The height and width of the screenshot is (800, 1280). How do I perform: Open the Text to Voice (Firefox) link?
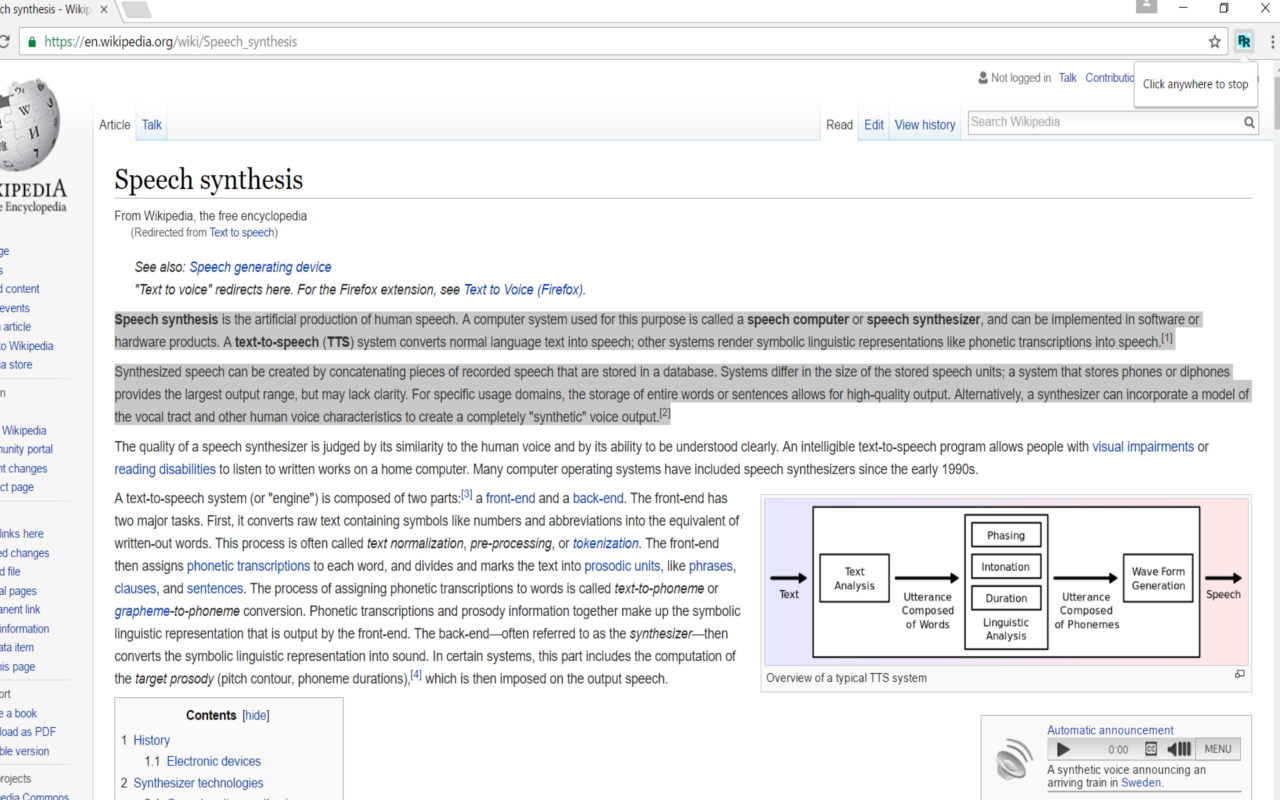coord(523,290)
